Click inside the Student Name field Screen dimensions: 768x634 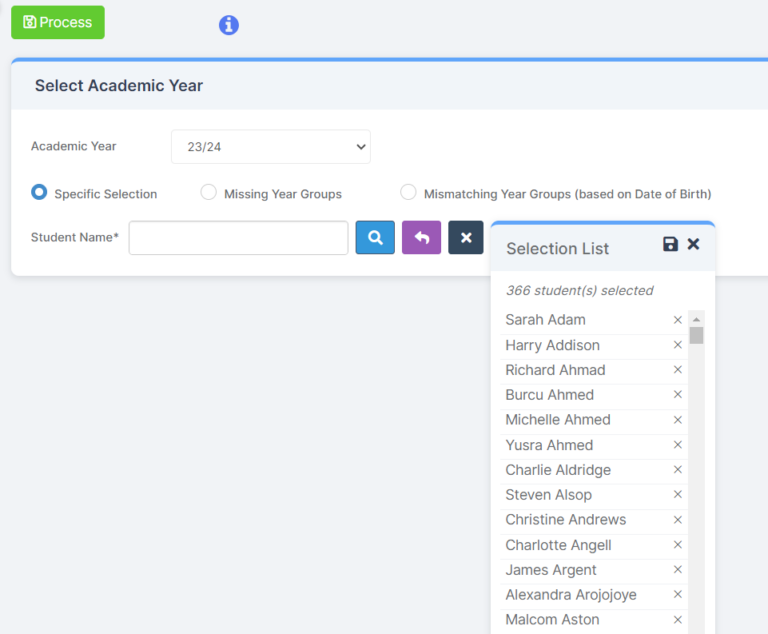(x=238, y=238)
